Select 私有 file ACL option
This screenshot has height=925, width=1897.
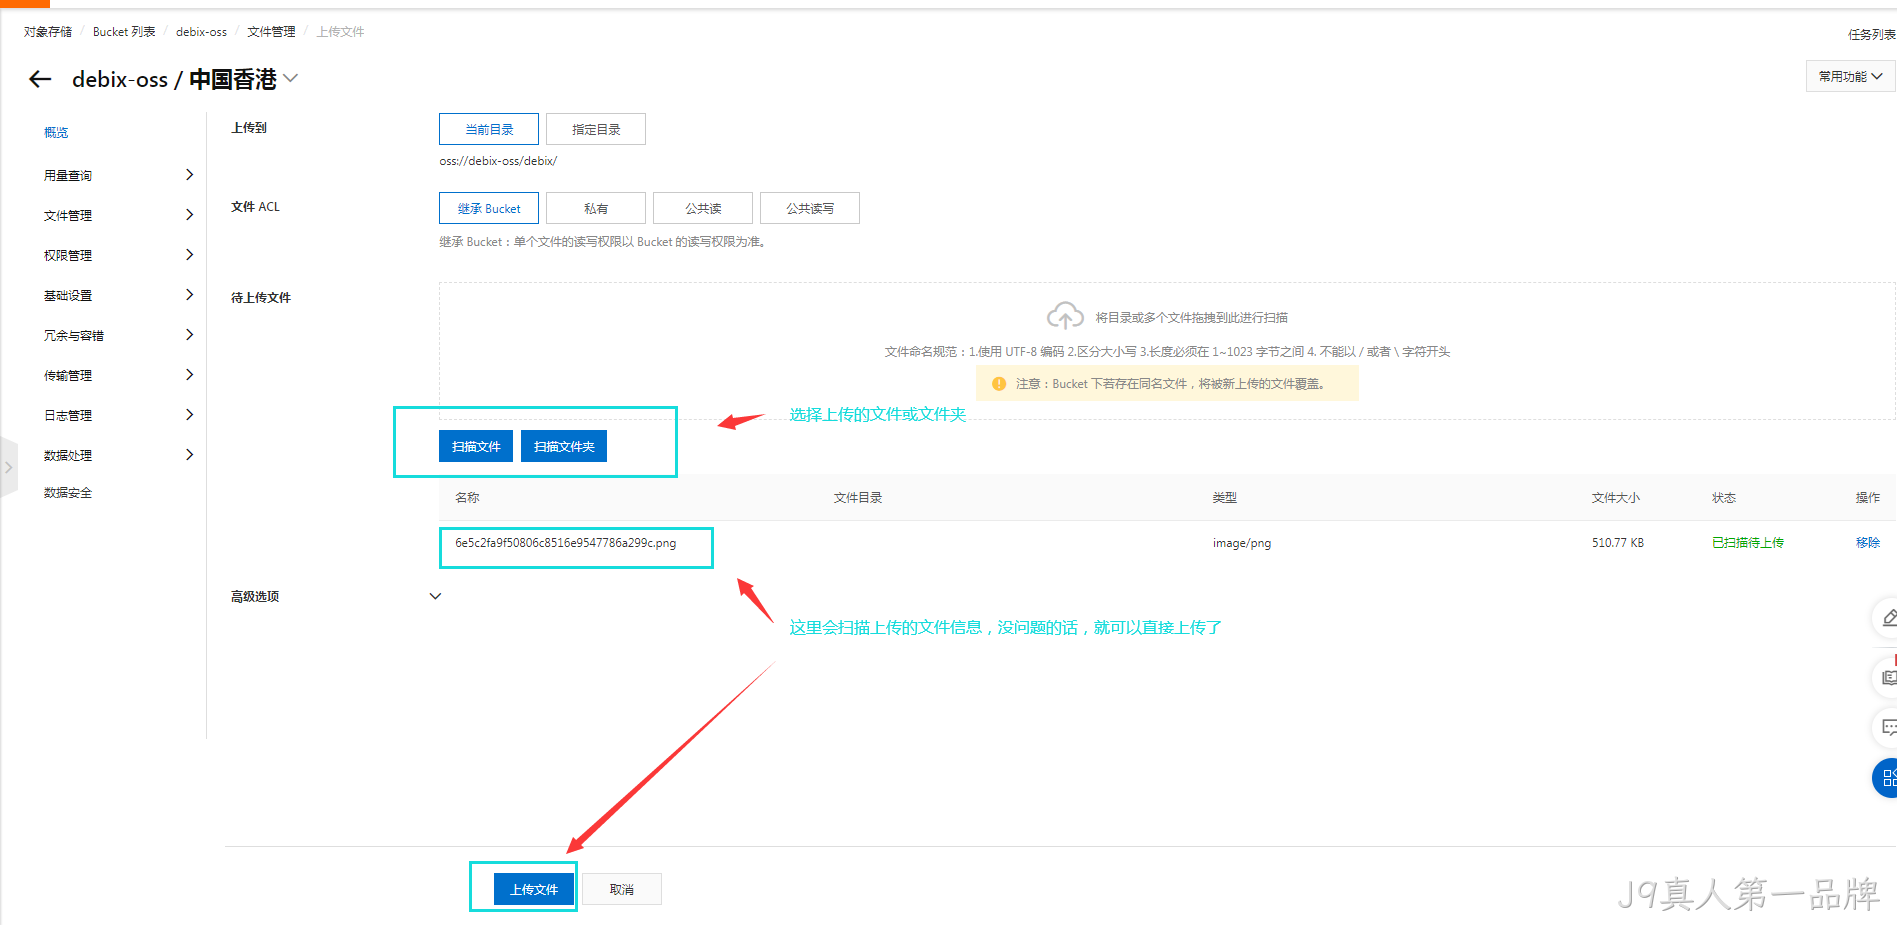(596, 208)
